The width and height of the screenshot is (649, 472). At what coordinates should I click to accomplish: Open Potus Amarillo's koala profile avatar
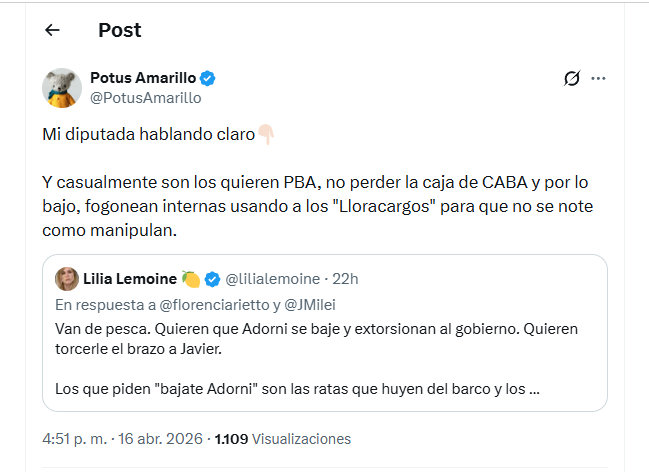[61, 88]
